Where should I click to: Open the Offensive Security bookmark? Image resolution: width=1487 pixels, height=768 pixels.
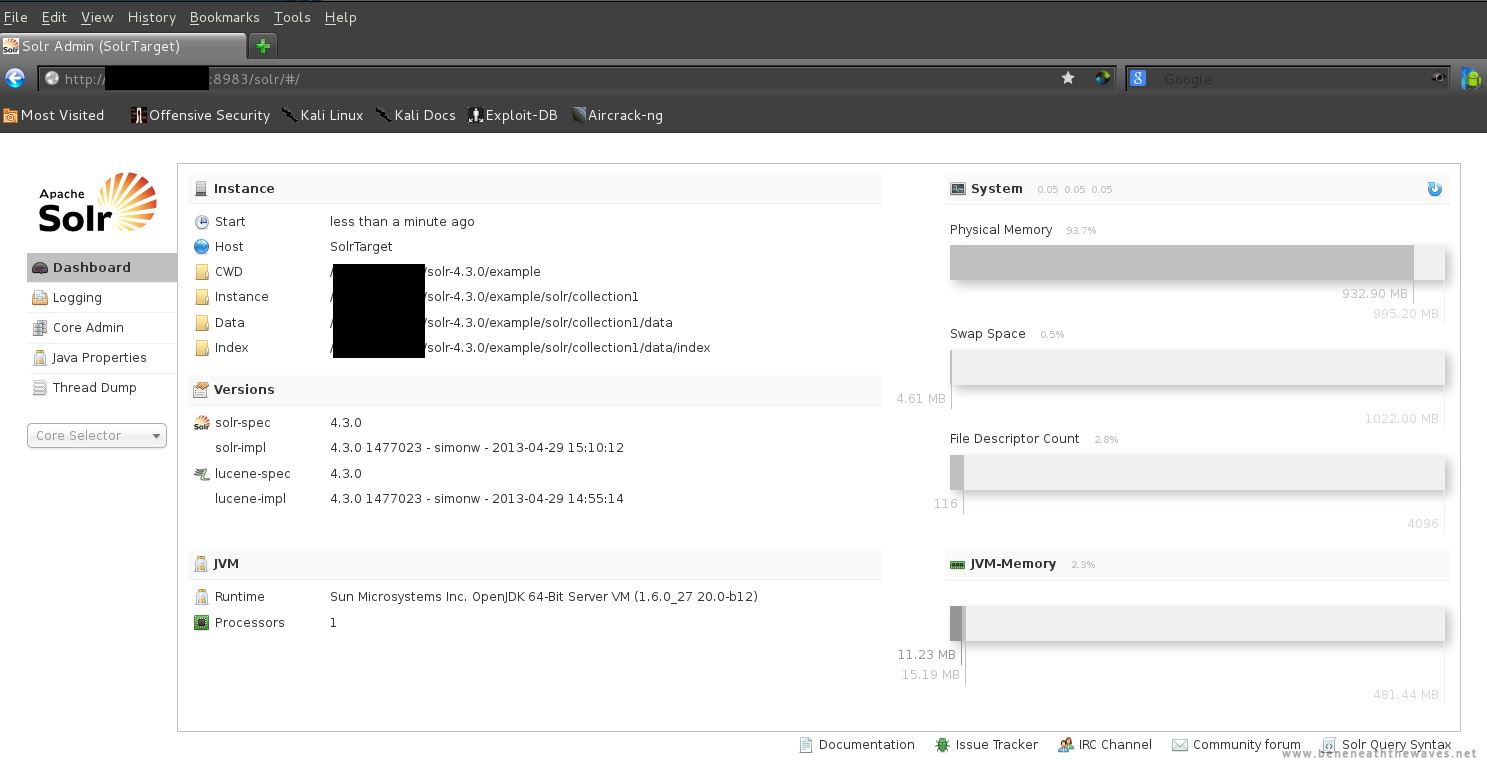coord(201,115)
